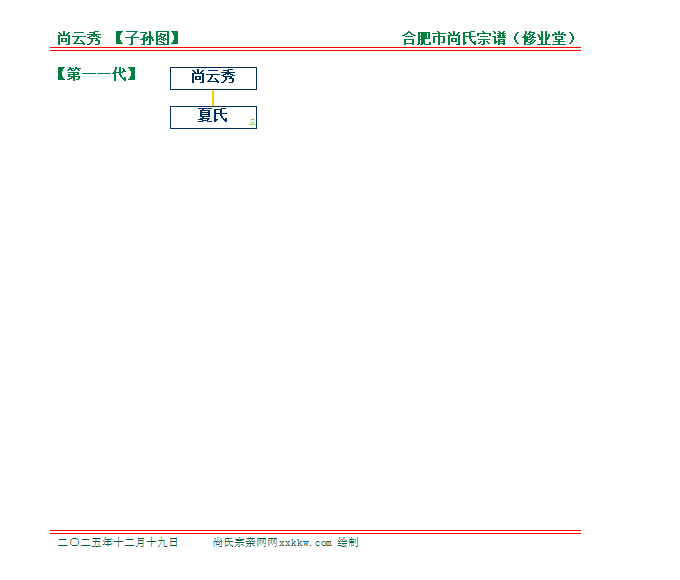Click the small green icon in 夏氏 box
The width and height of the screenshot is (680, 580).
(x=252, y=122)
